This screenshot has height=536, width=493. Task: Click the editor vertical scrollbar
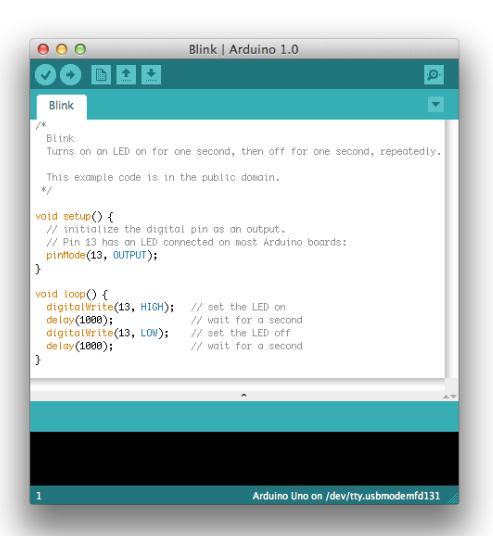[451, 249]
